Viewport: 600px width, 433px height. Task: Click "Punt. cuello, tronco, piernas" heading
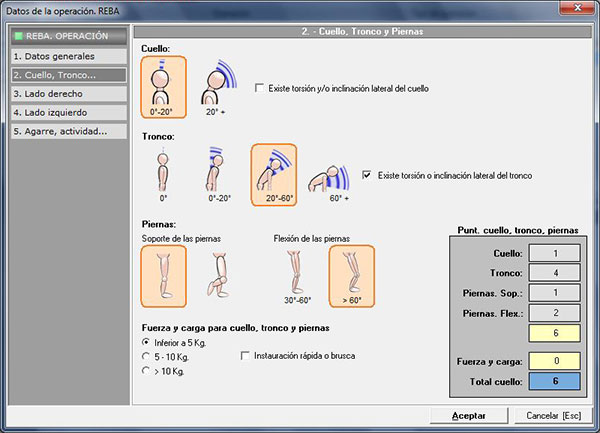pos(518,230)
